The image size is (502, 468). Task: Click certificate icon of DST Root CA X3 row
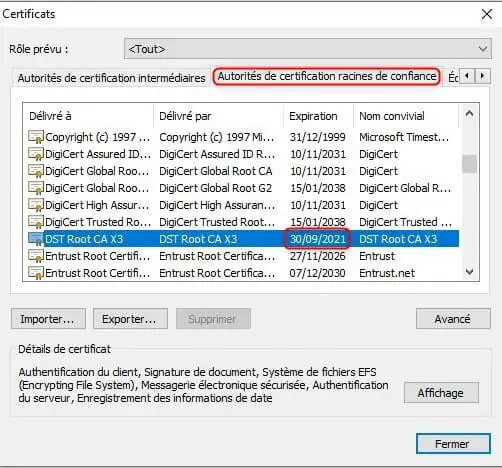pyautogui.click(x=36, y=239)
